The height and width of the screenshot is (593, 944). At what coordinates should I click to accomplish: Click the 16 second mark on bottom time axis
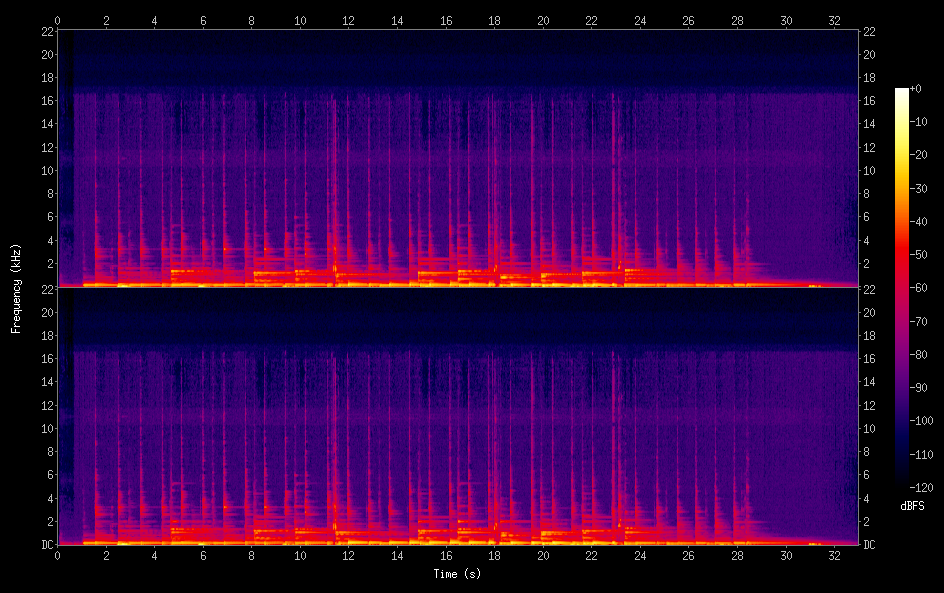pyautogui.click(x=446, y=555)
